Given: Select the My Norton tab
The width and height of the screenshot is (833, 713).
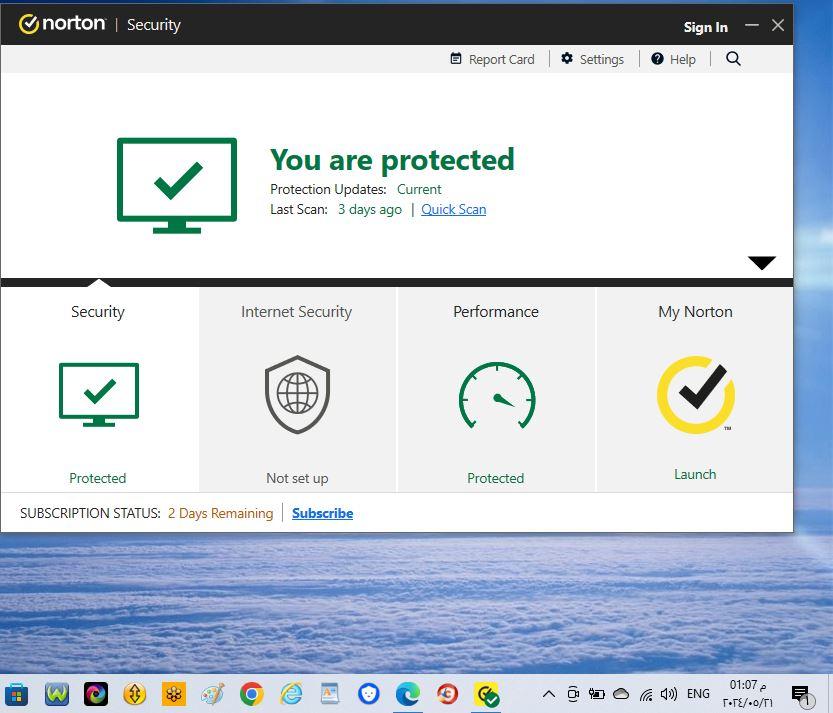Looking at the screenshot, I should (x=695, y=389).
